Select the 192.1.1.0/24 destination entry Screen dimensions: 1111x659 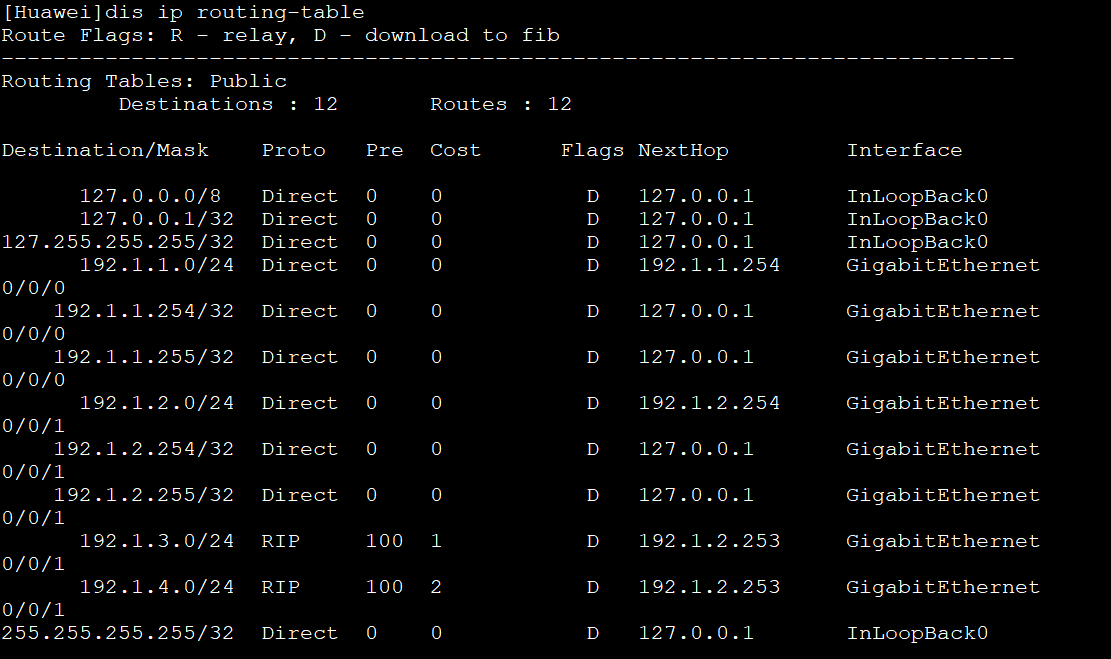(156, 266)
